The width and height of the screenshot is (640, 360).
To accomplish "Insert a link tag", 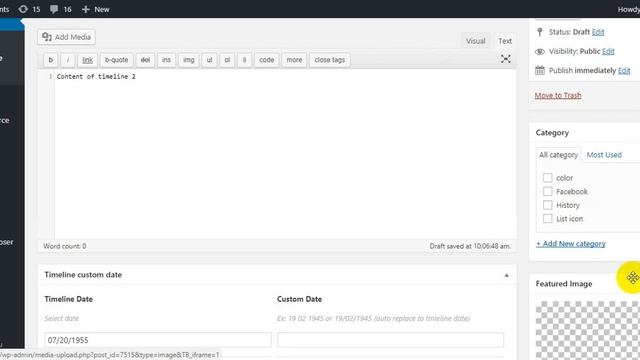I will 87,60.
